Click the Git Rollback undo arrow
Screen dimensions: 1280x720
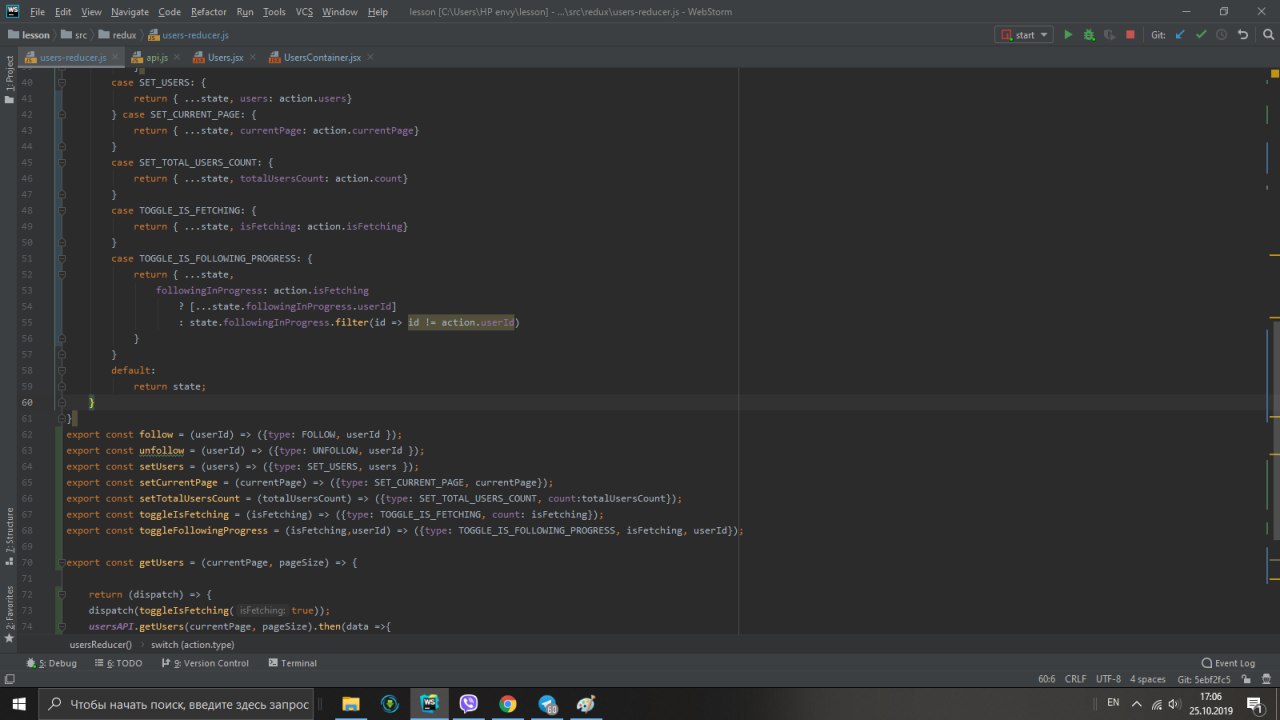click(1243, 35)
